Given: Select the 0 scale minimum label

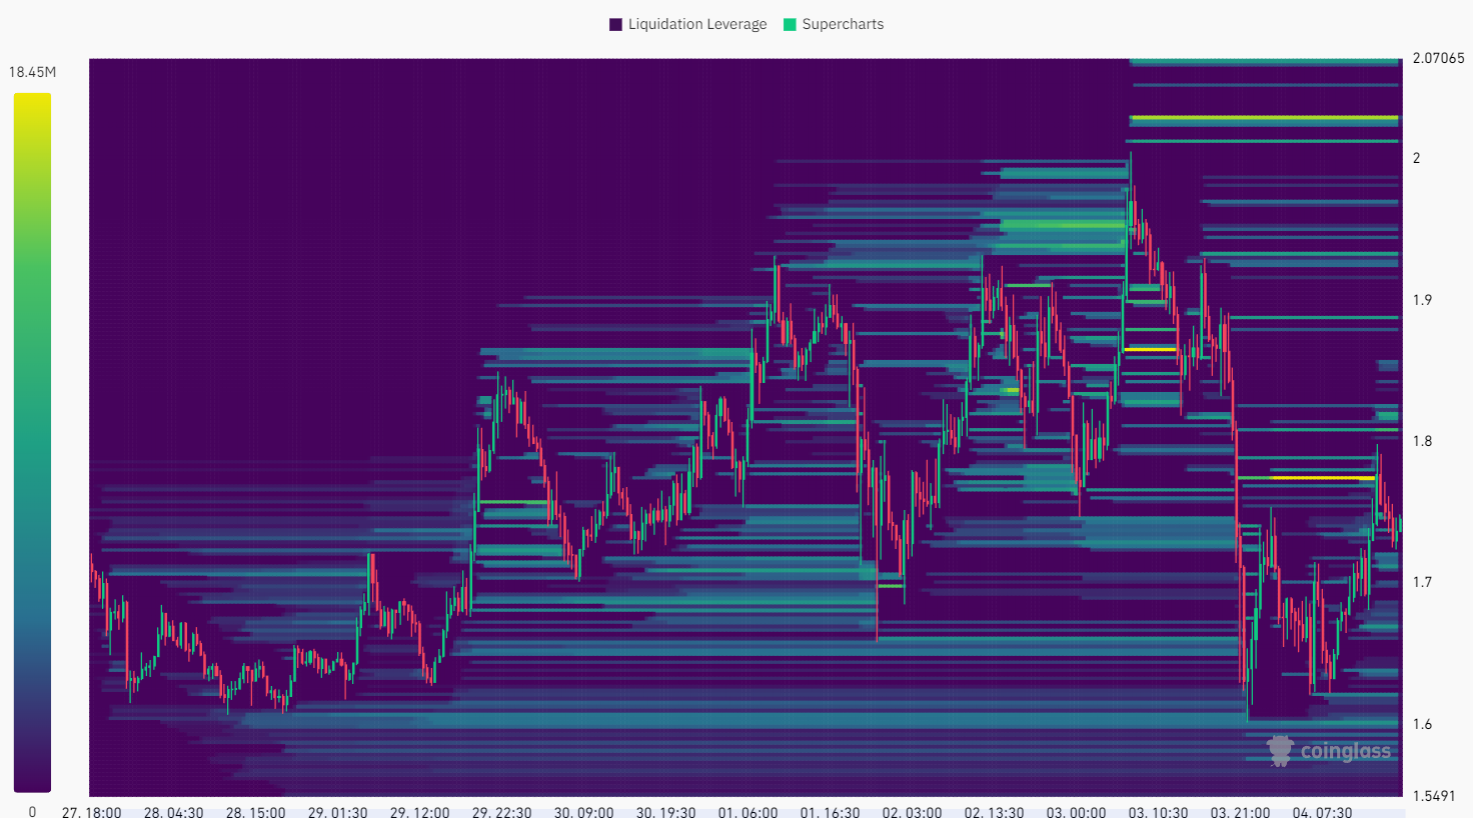Looking at the screenshot, I should 32,811.
